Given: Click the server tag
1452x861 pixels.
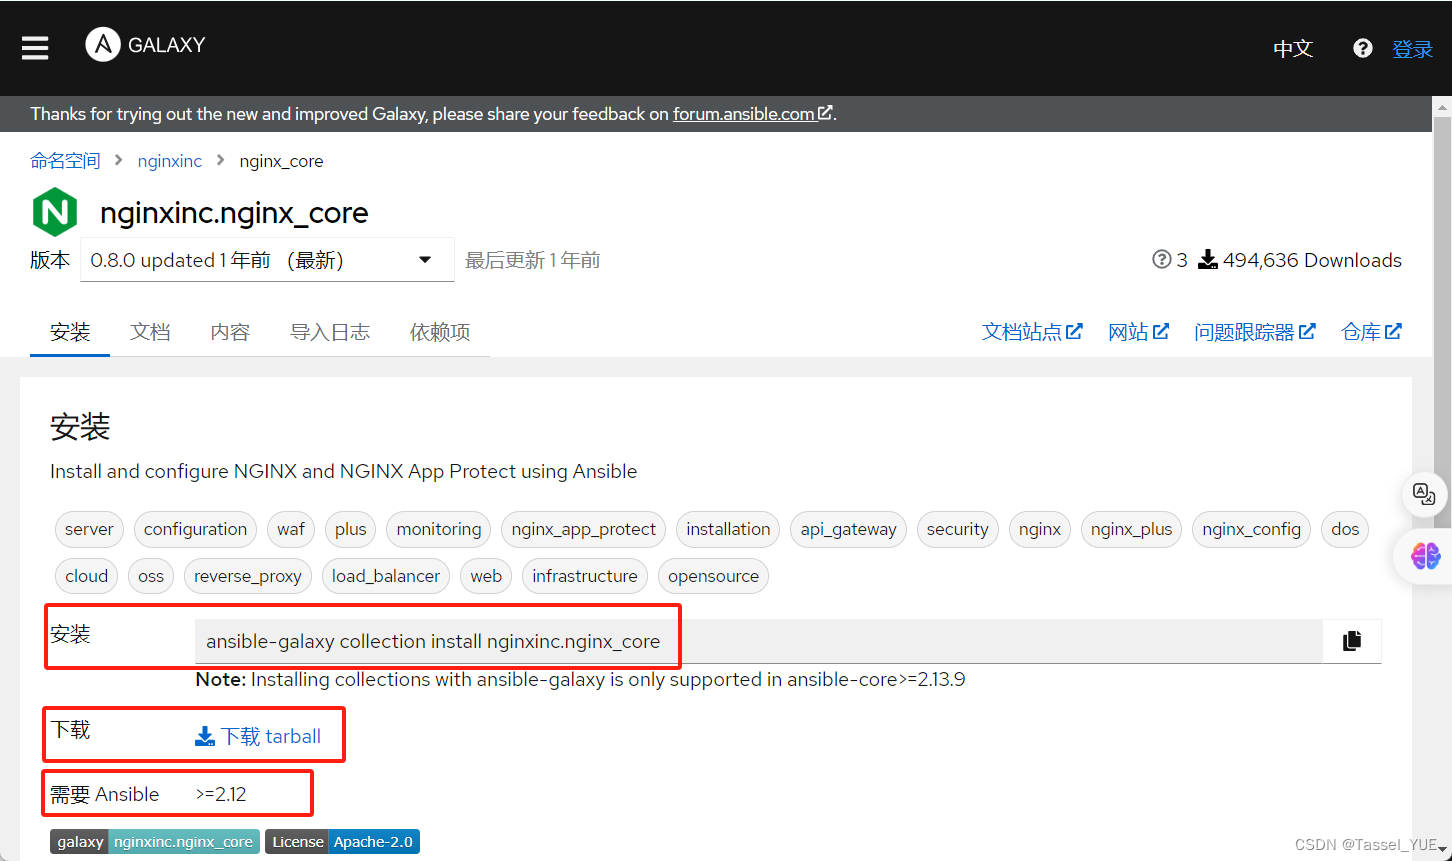Looking at the screenshot, I should (x=89, y=529).
